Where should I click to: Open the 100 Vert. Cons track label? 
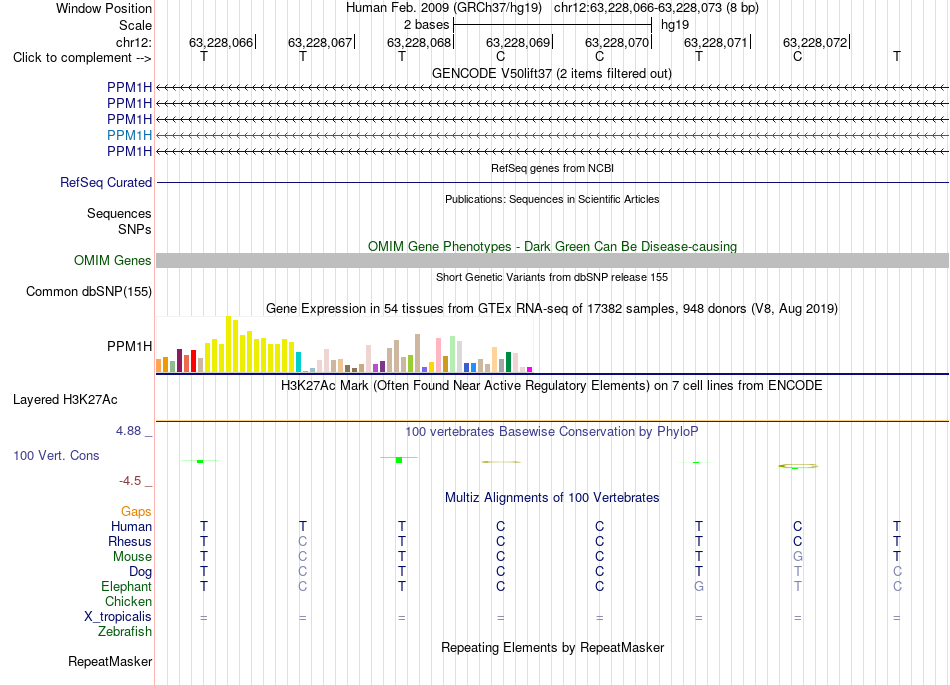[56, 455]
